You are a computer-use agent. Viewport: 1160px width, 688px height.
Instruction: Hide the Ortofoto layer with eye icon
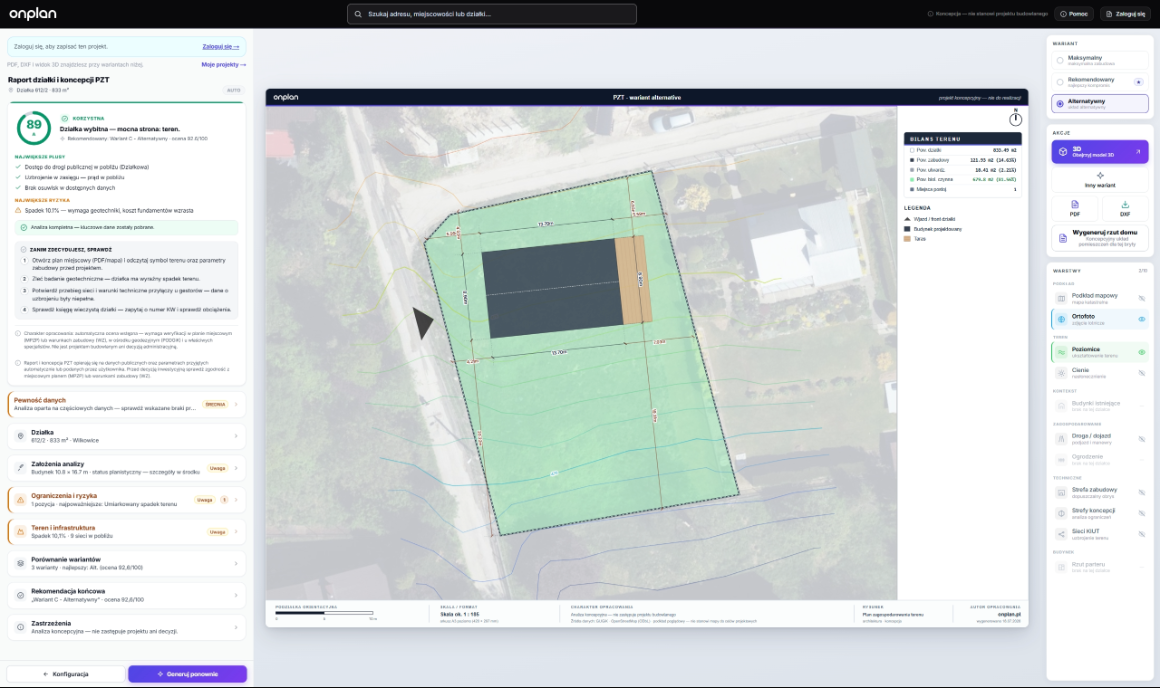click(1142, 320)
